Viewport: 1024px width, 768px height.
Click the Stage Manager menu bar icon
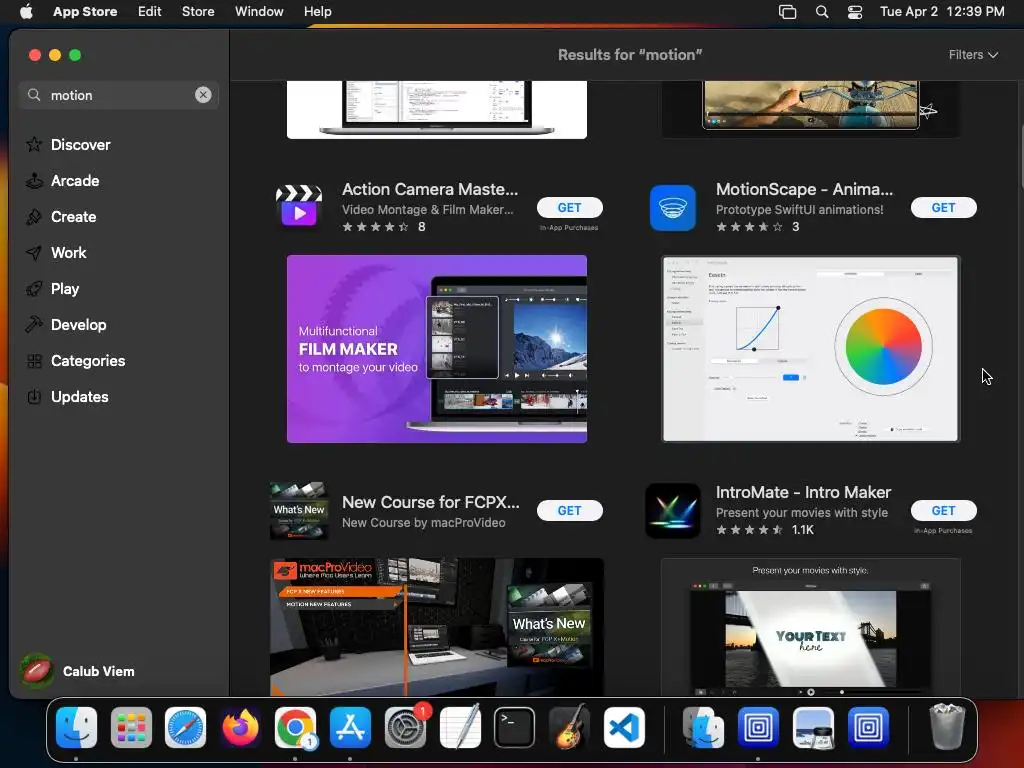click(788, 12)
